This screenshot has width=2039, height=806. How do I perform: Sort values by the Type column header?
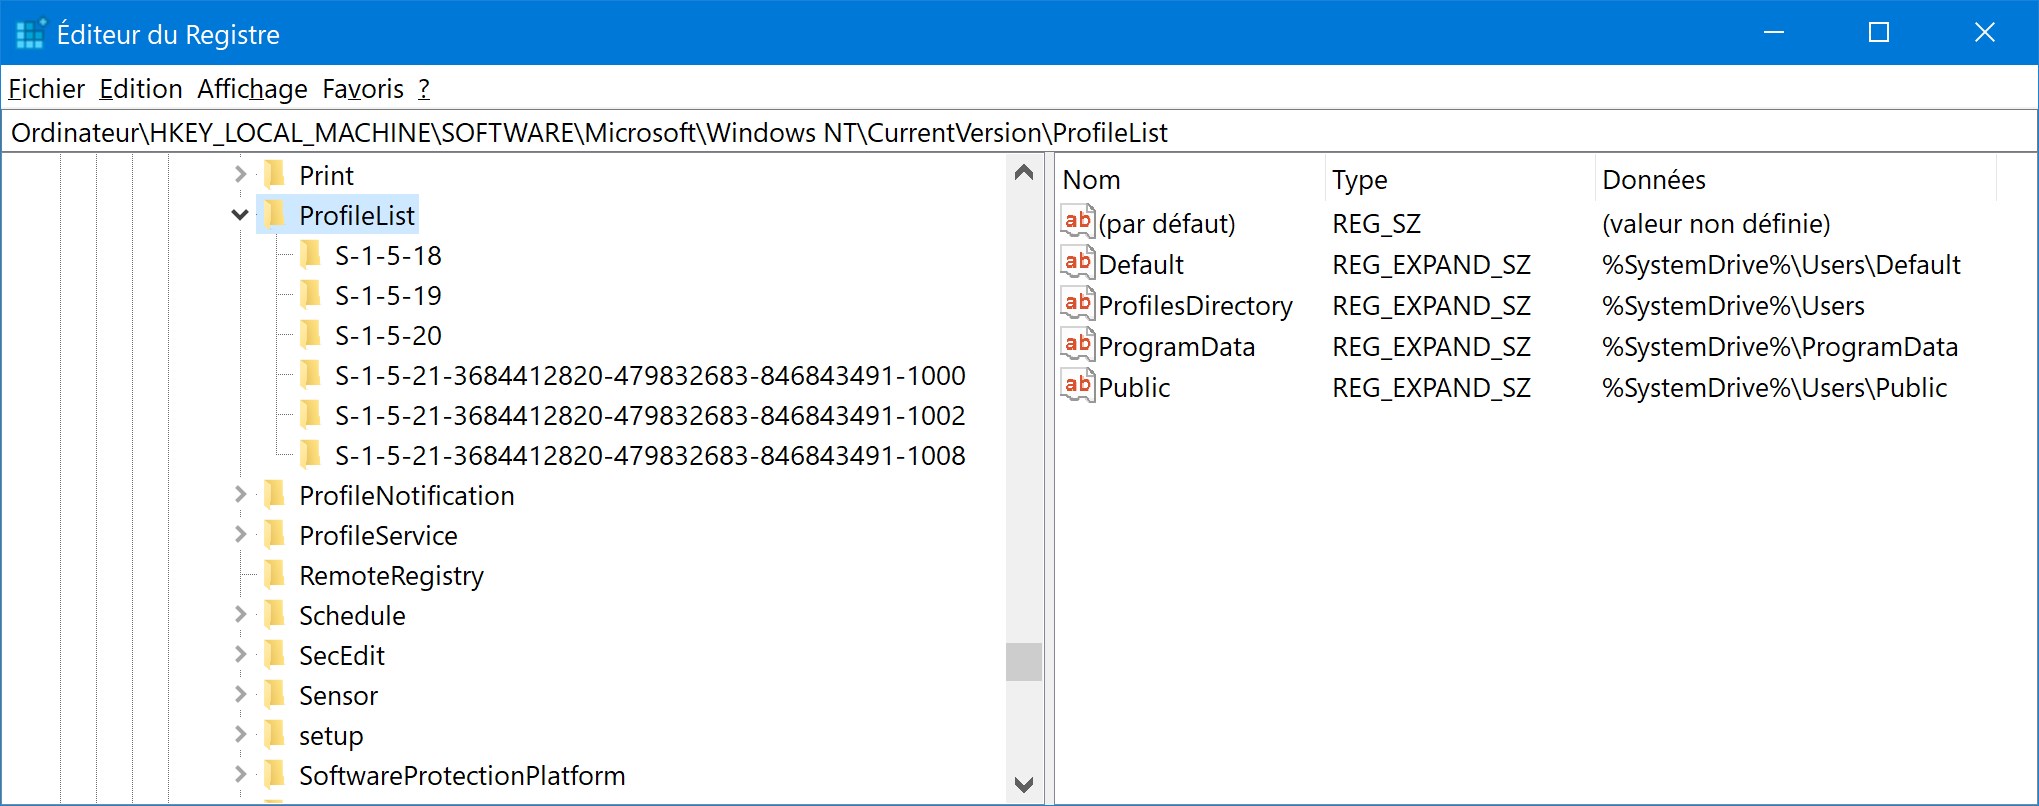1460,179
